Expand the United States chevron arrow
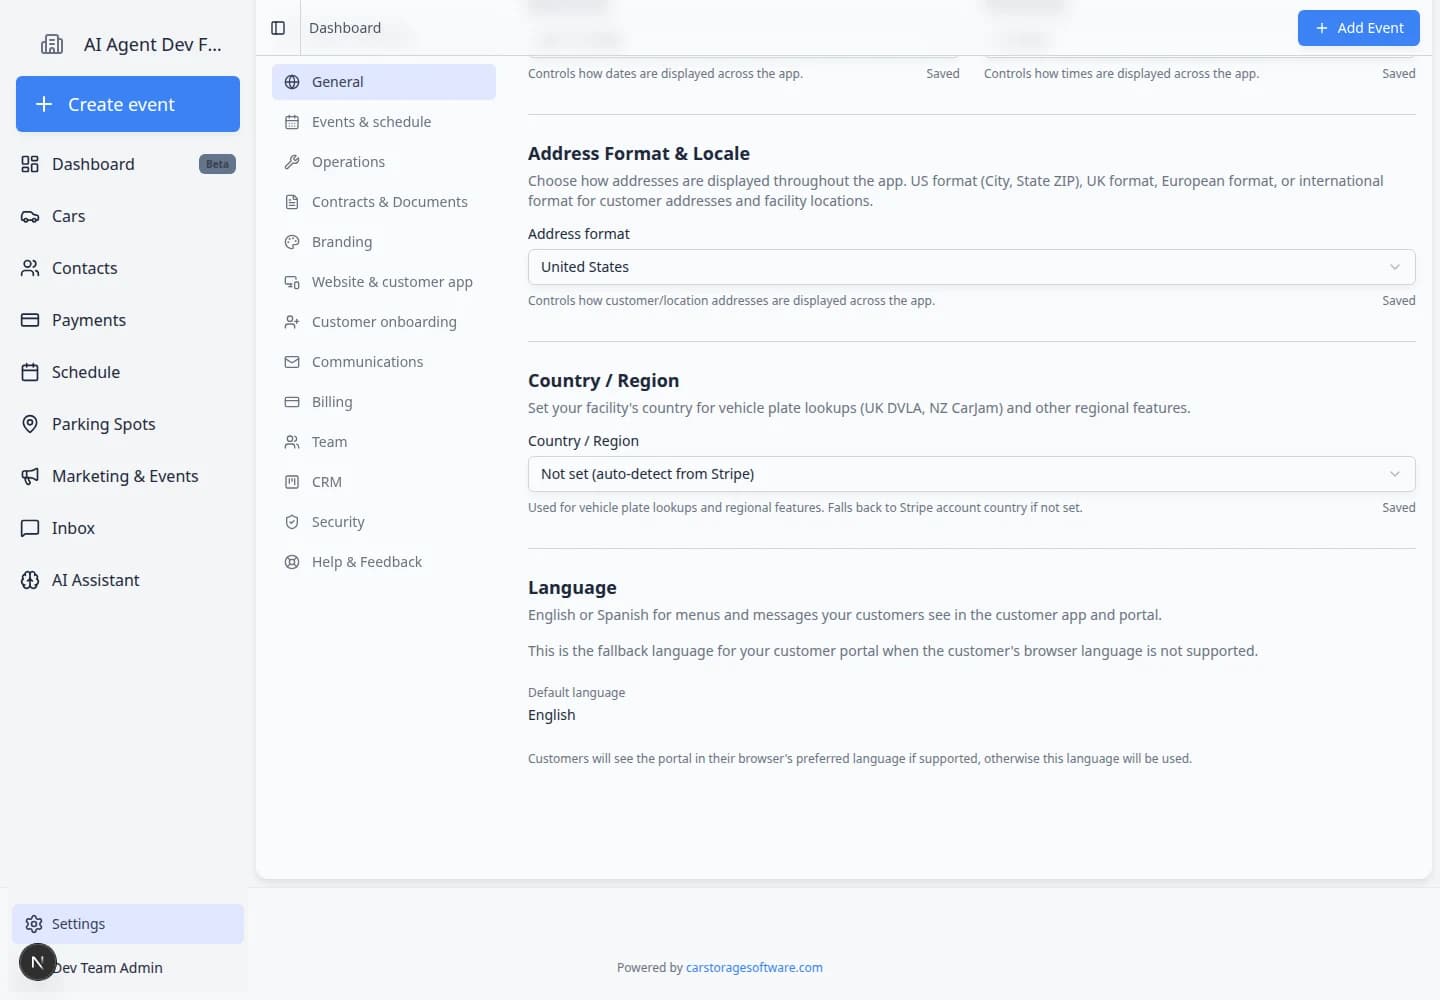The width and height of the screenshot is (1440, 1000). tap(1395, 267)
